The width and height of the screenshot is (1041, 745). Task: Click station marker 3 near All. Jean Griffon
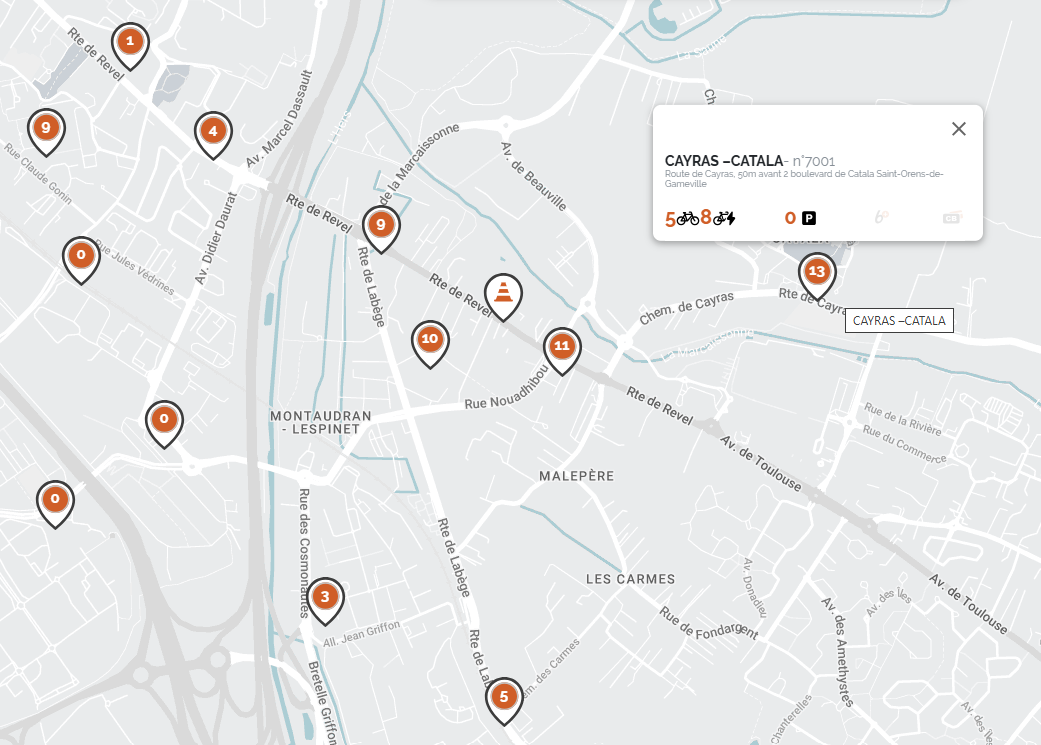(x=326, y=595)
